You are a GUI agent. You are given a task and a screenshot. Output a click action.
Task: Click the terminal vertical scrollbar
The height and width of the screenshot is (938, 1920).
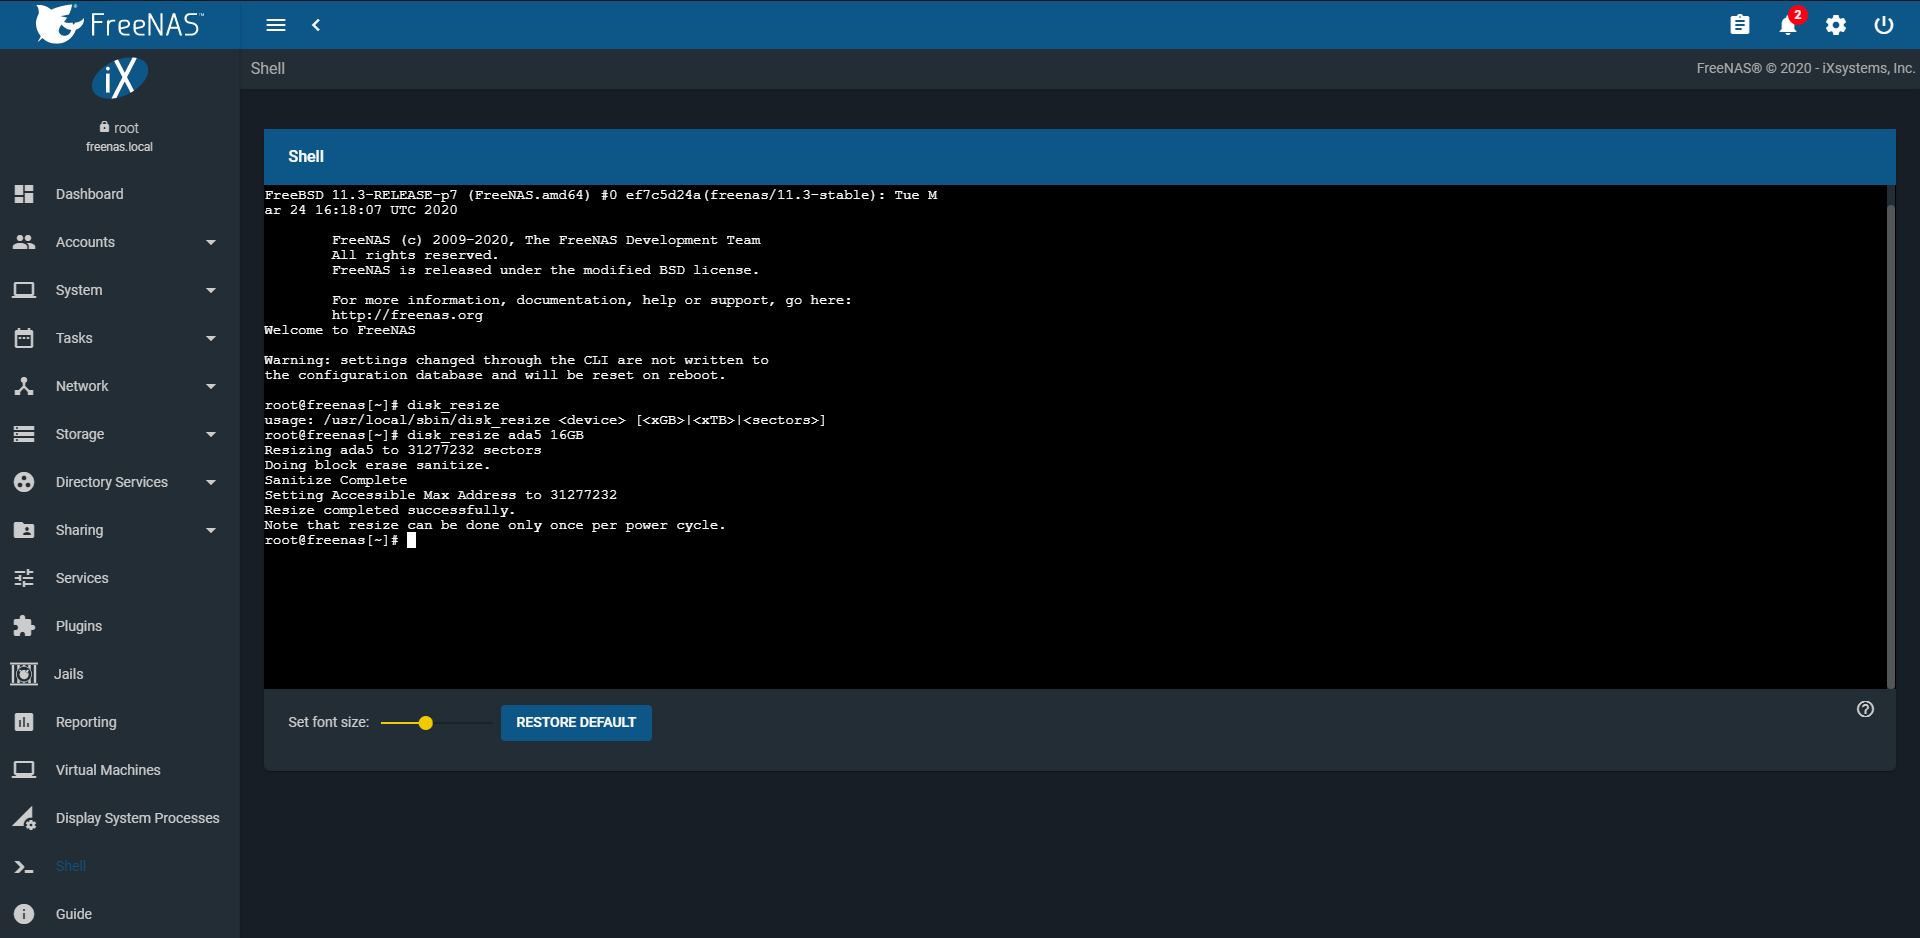point(1890,445)
